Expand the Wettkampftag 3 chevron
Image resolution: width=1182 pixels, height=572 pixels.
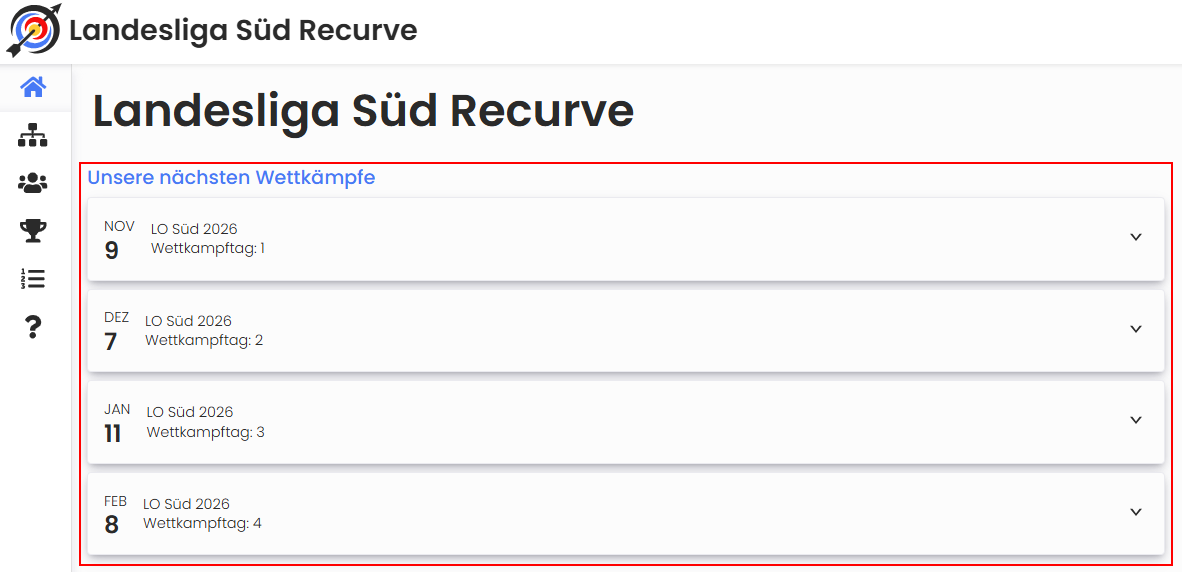click(1135, 420)
